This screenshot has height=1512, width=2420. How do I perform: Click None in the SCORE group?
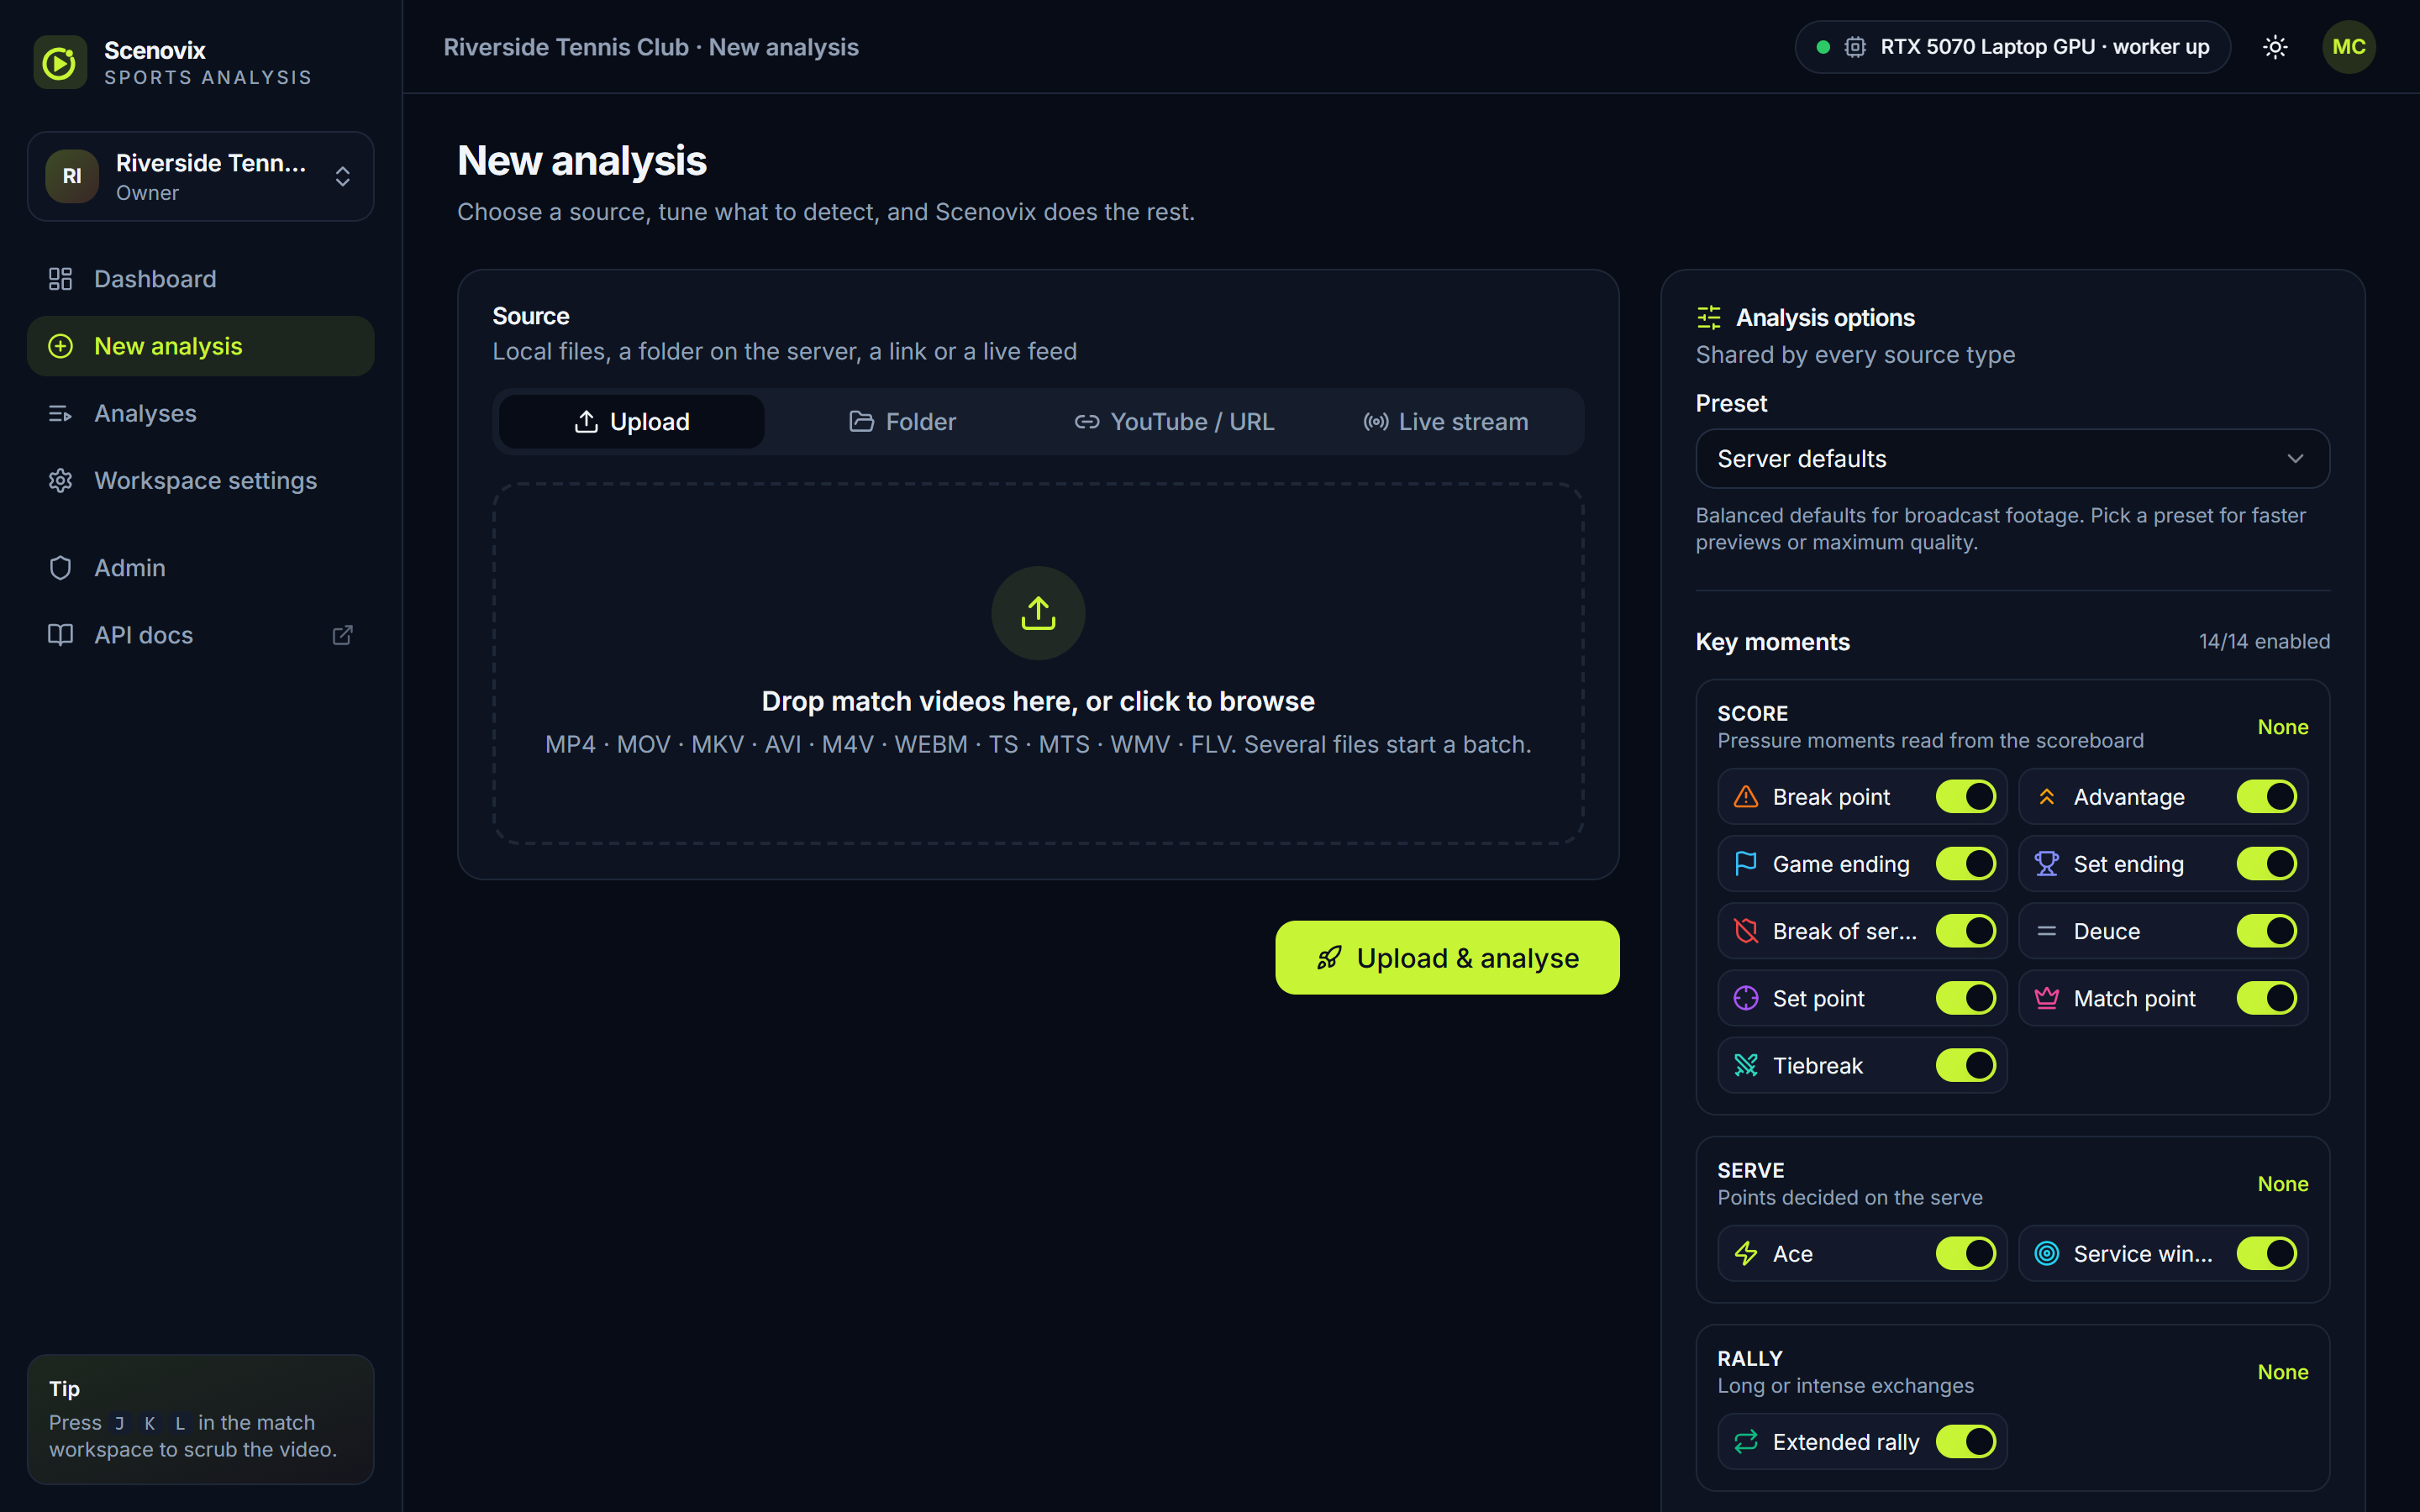coord(2282,727)
